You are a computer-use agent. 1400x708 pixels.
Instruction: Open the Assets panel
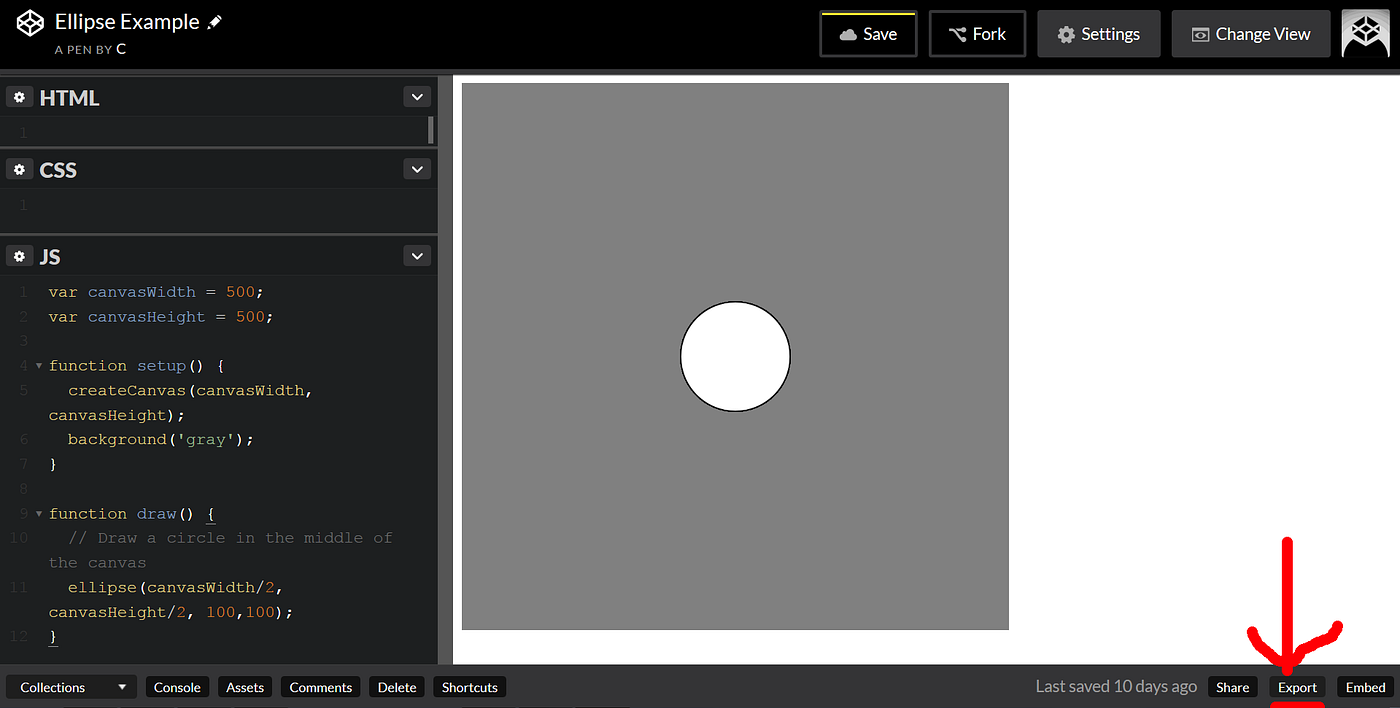click(x=244, y=687)
